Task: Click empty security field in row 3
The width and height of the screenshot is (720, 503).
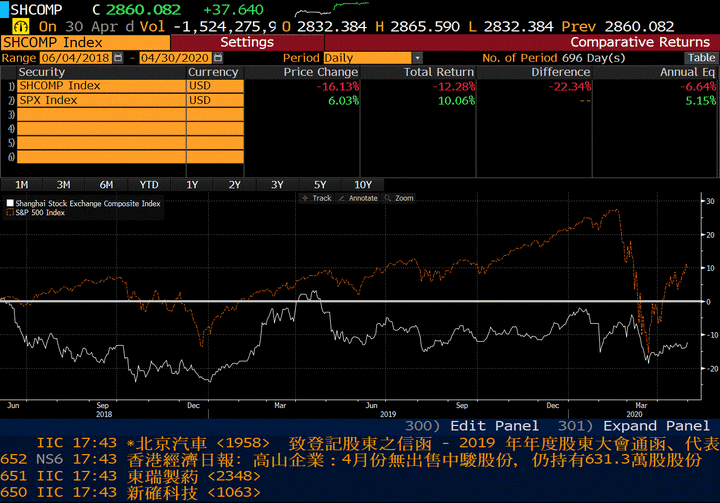Action: point(101,114)
